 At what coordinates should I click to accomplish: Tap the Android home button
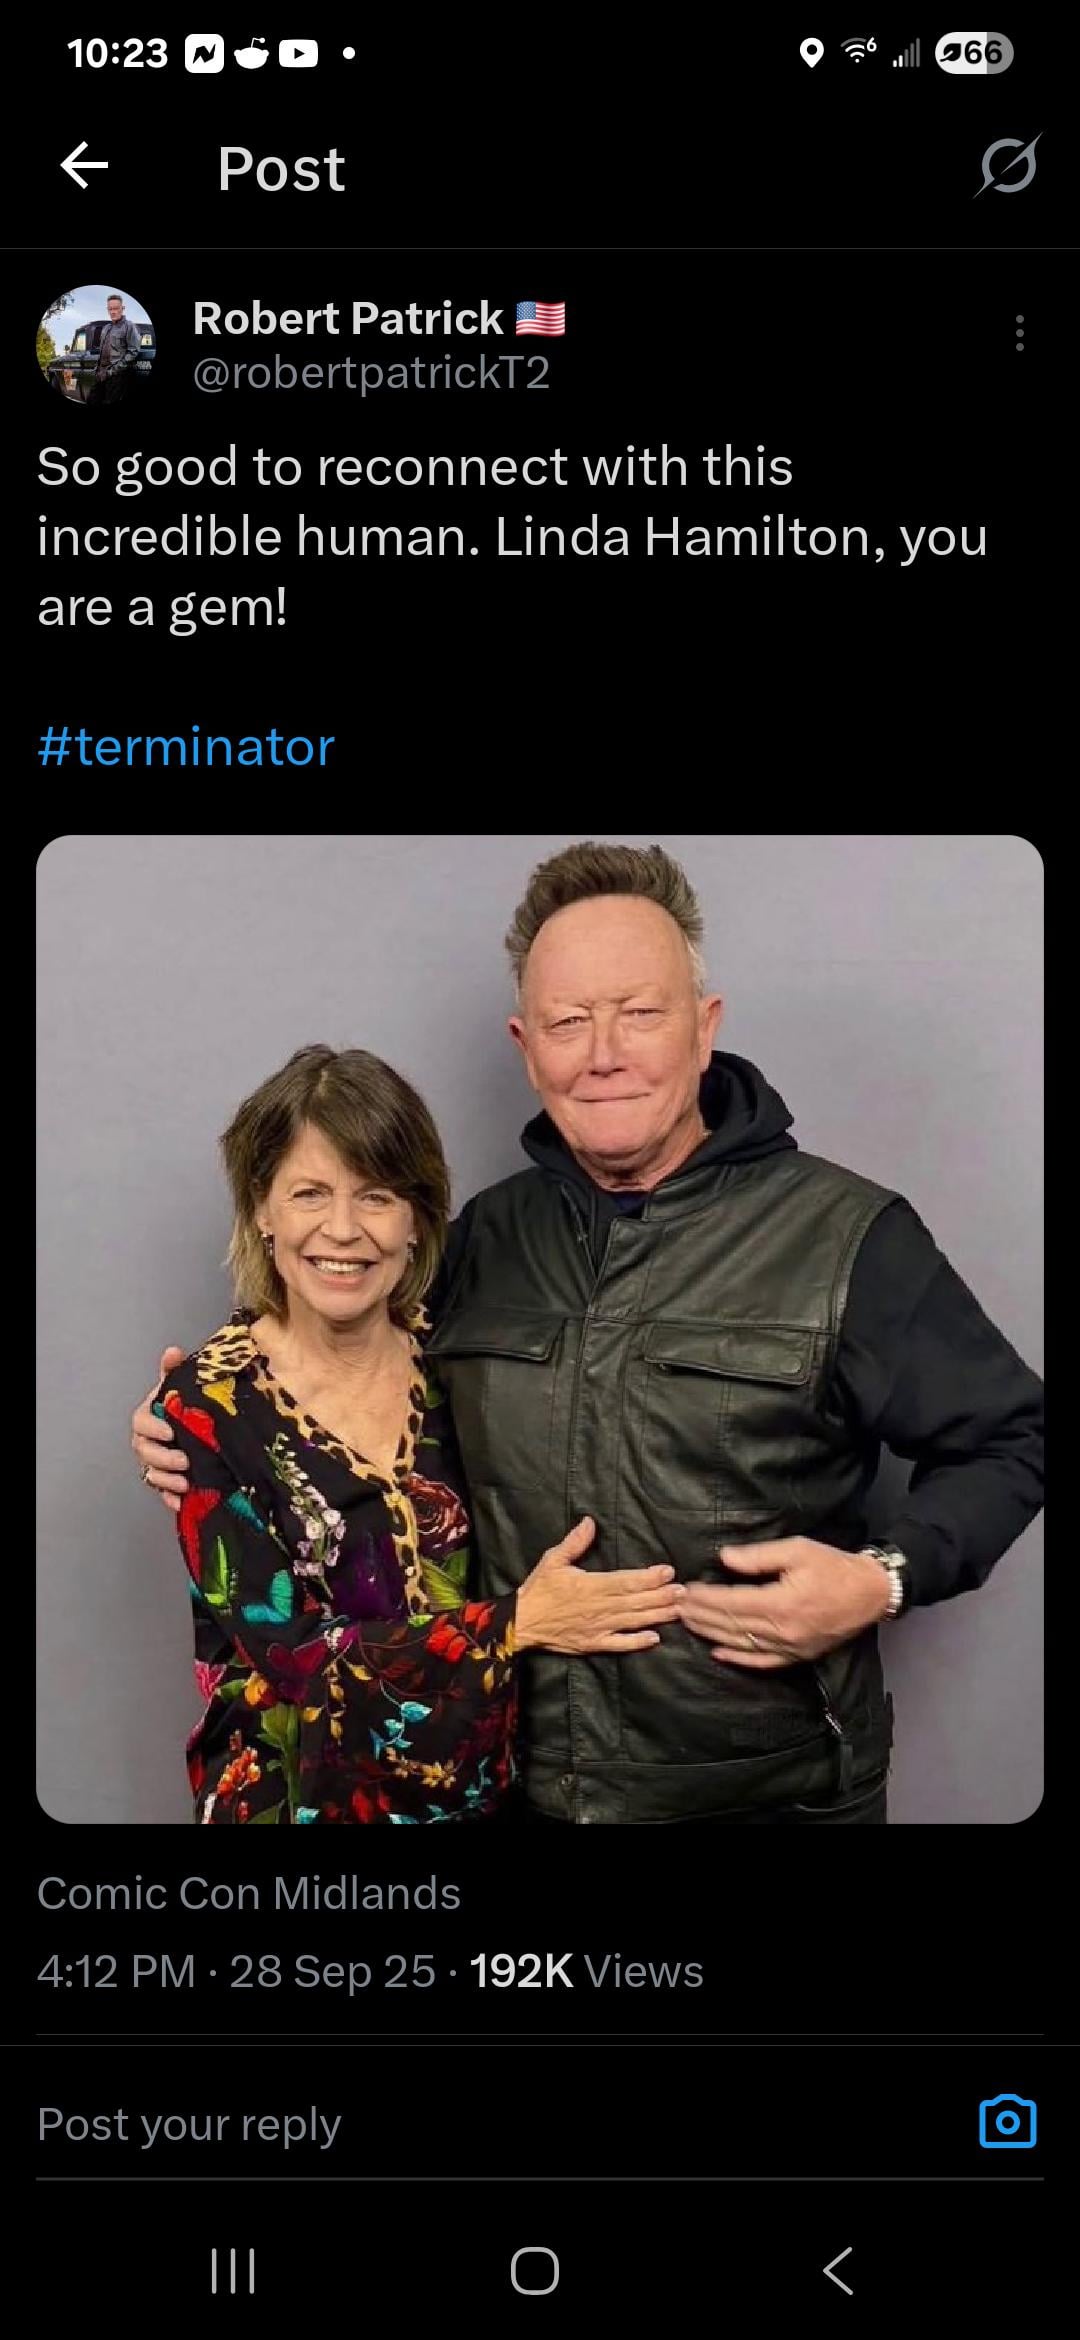(x=535, y=2271)
